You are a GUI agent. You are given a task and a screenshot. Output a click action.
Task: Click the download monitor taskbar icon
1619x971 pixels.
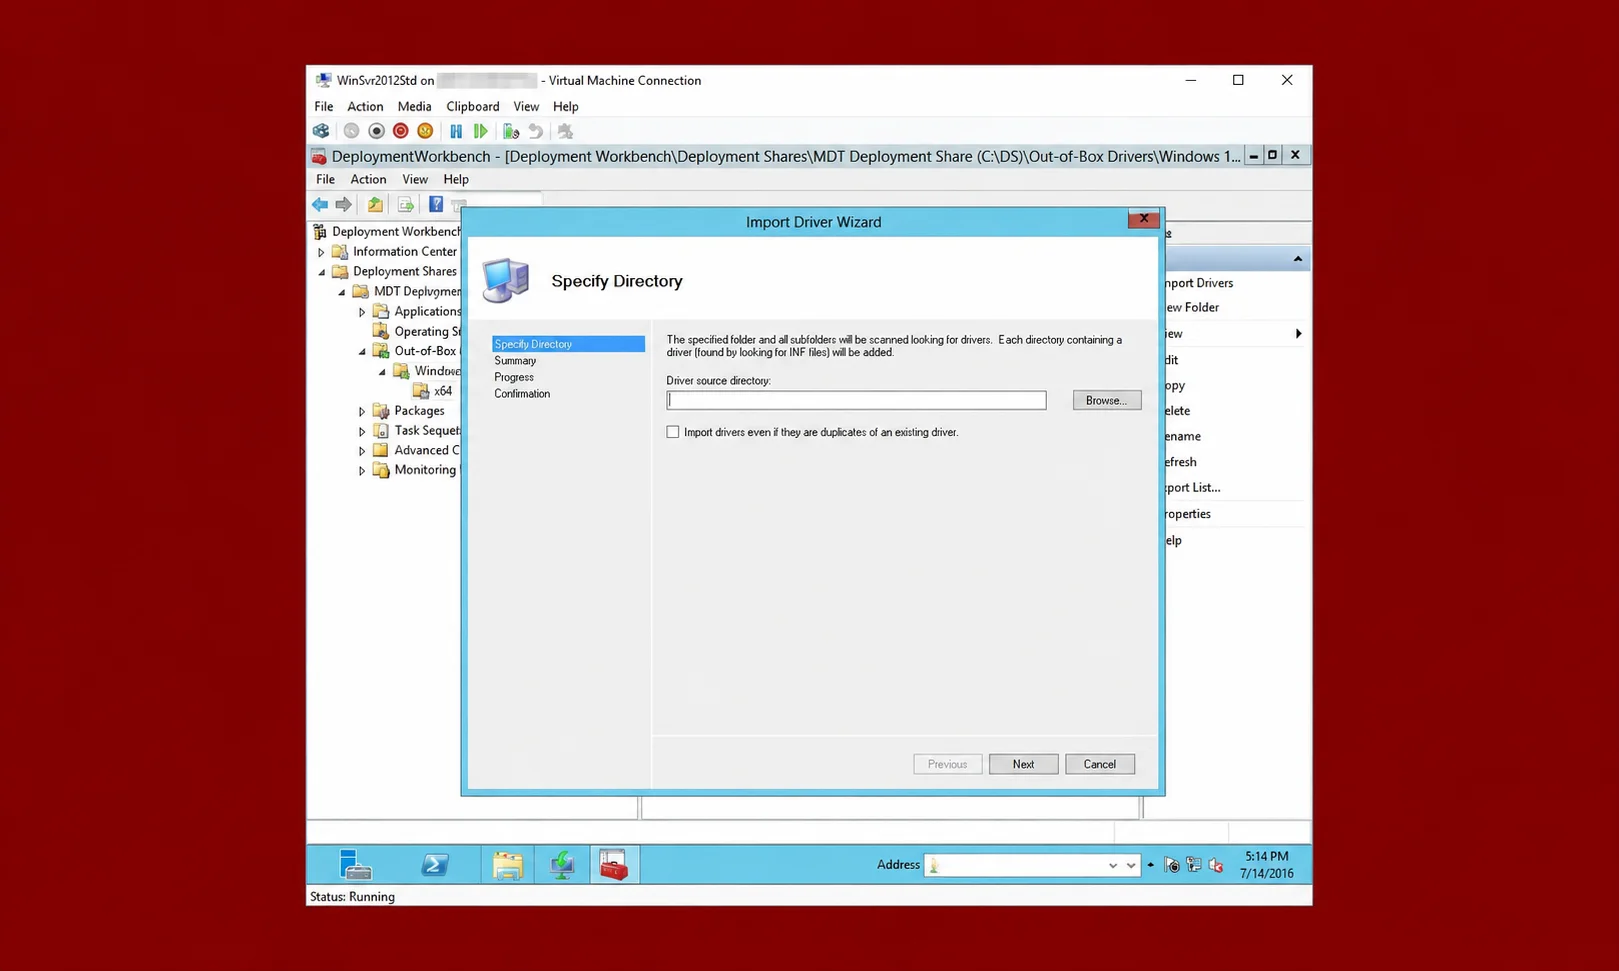click(x=562, y=864)
